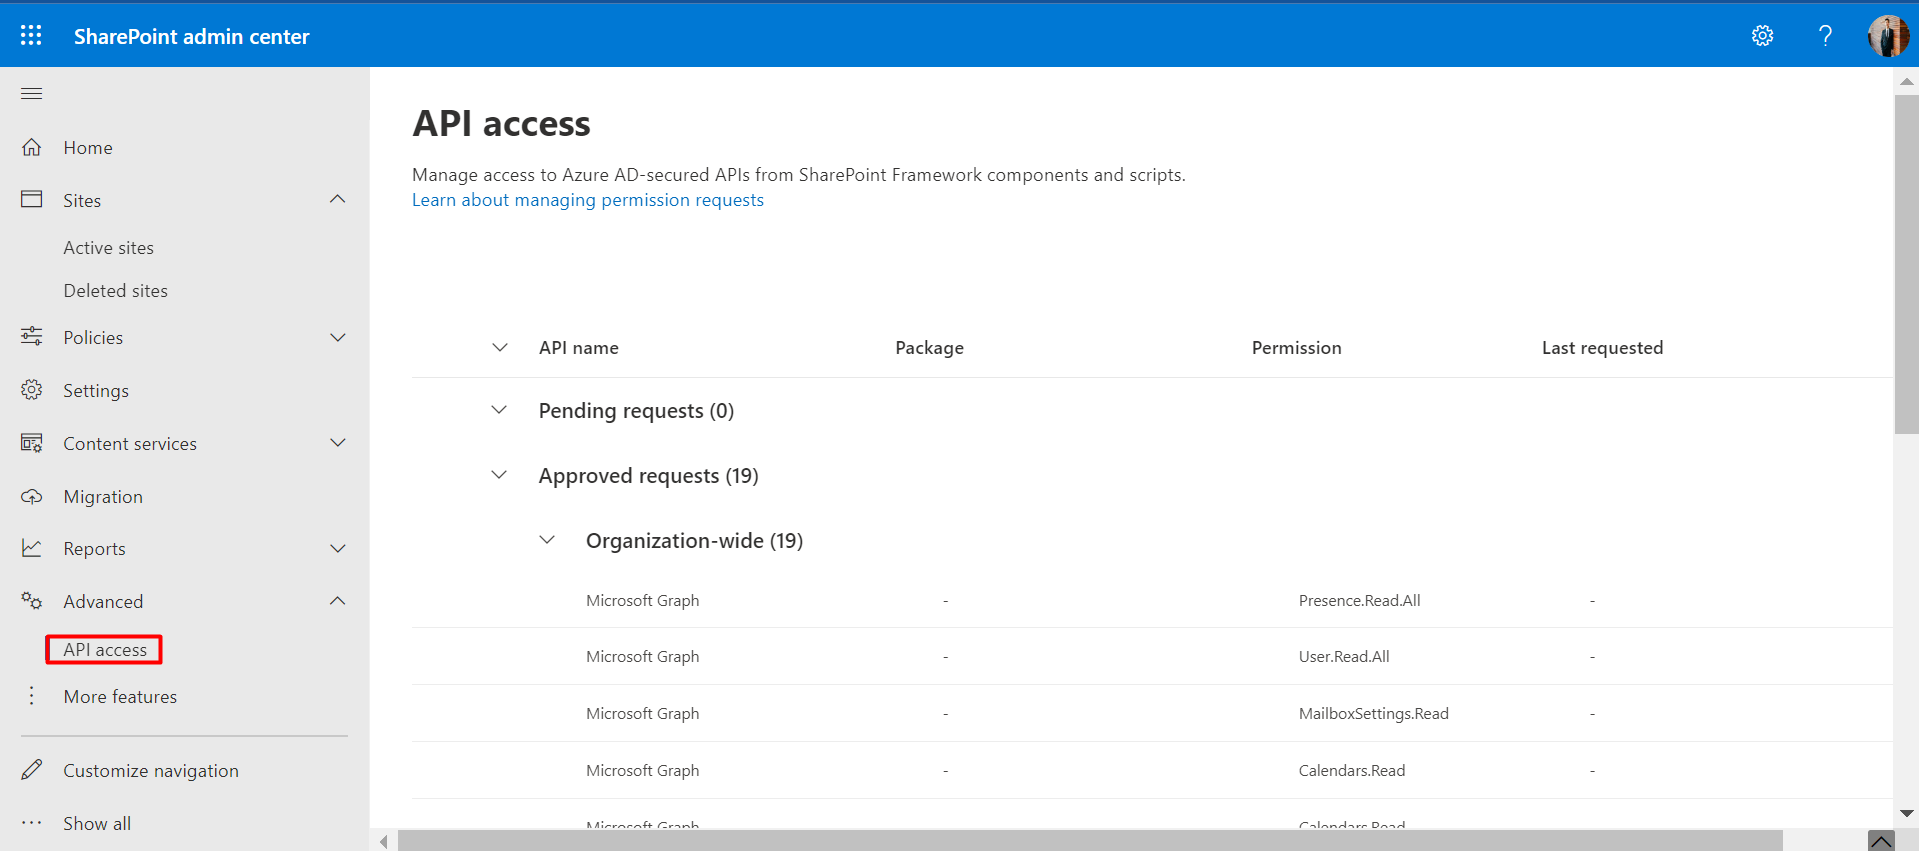Click the Show all ellipsis icon
The height and width of the screenshot is (851, 1919).
[32, 823]
